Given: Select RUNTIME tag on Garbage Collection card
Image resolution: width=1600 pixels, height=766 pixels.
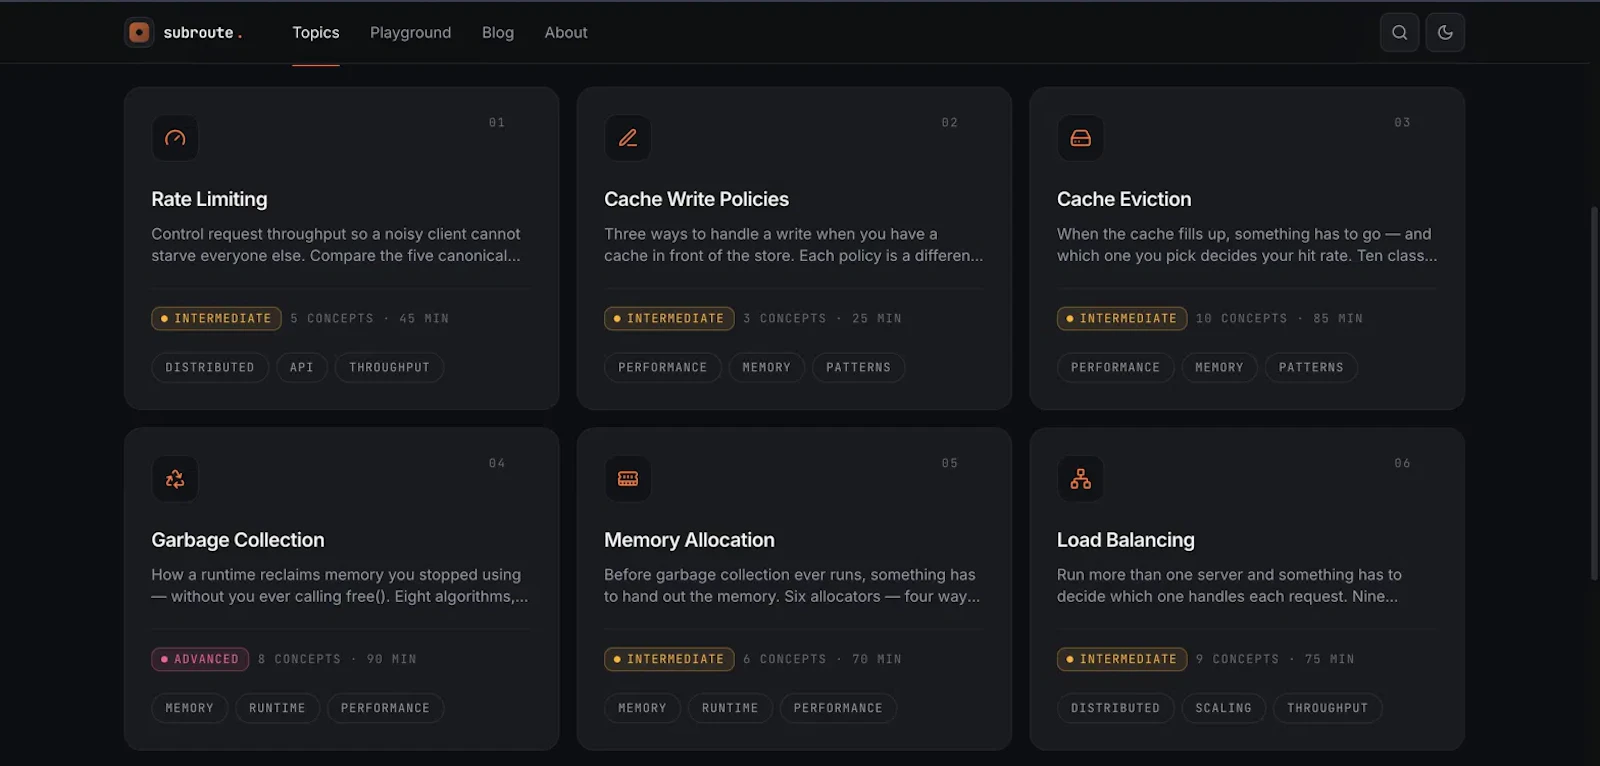Looking at the screenshot, I should click(x=277, y=708).
